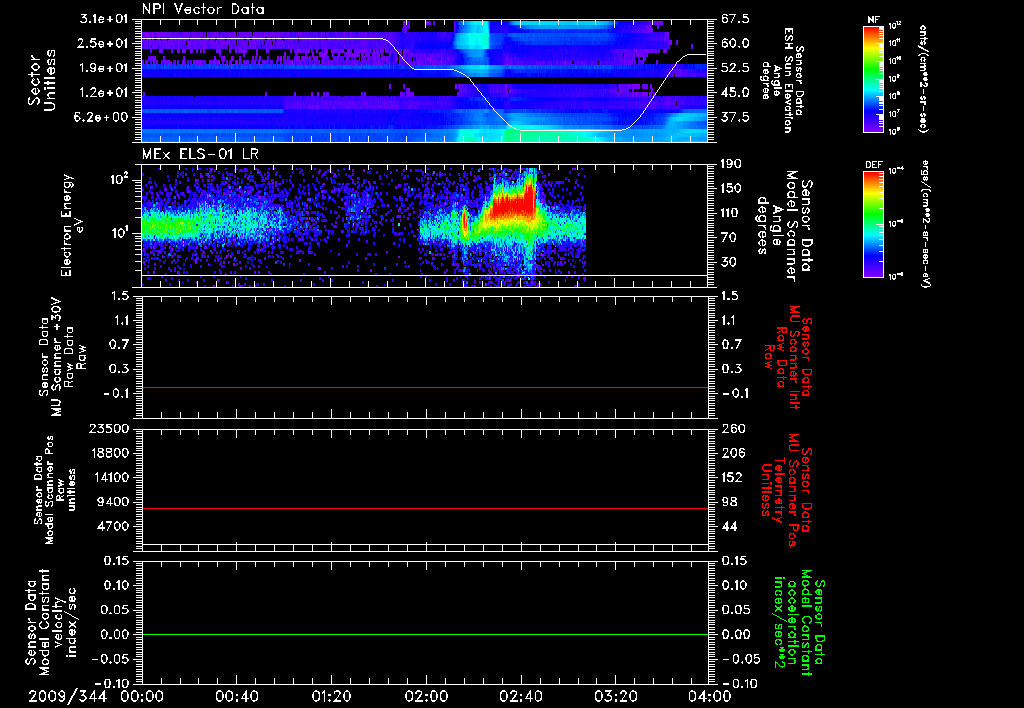
Task: Click the "152" telemetry axis tick label
Action: coord(732,477)
